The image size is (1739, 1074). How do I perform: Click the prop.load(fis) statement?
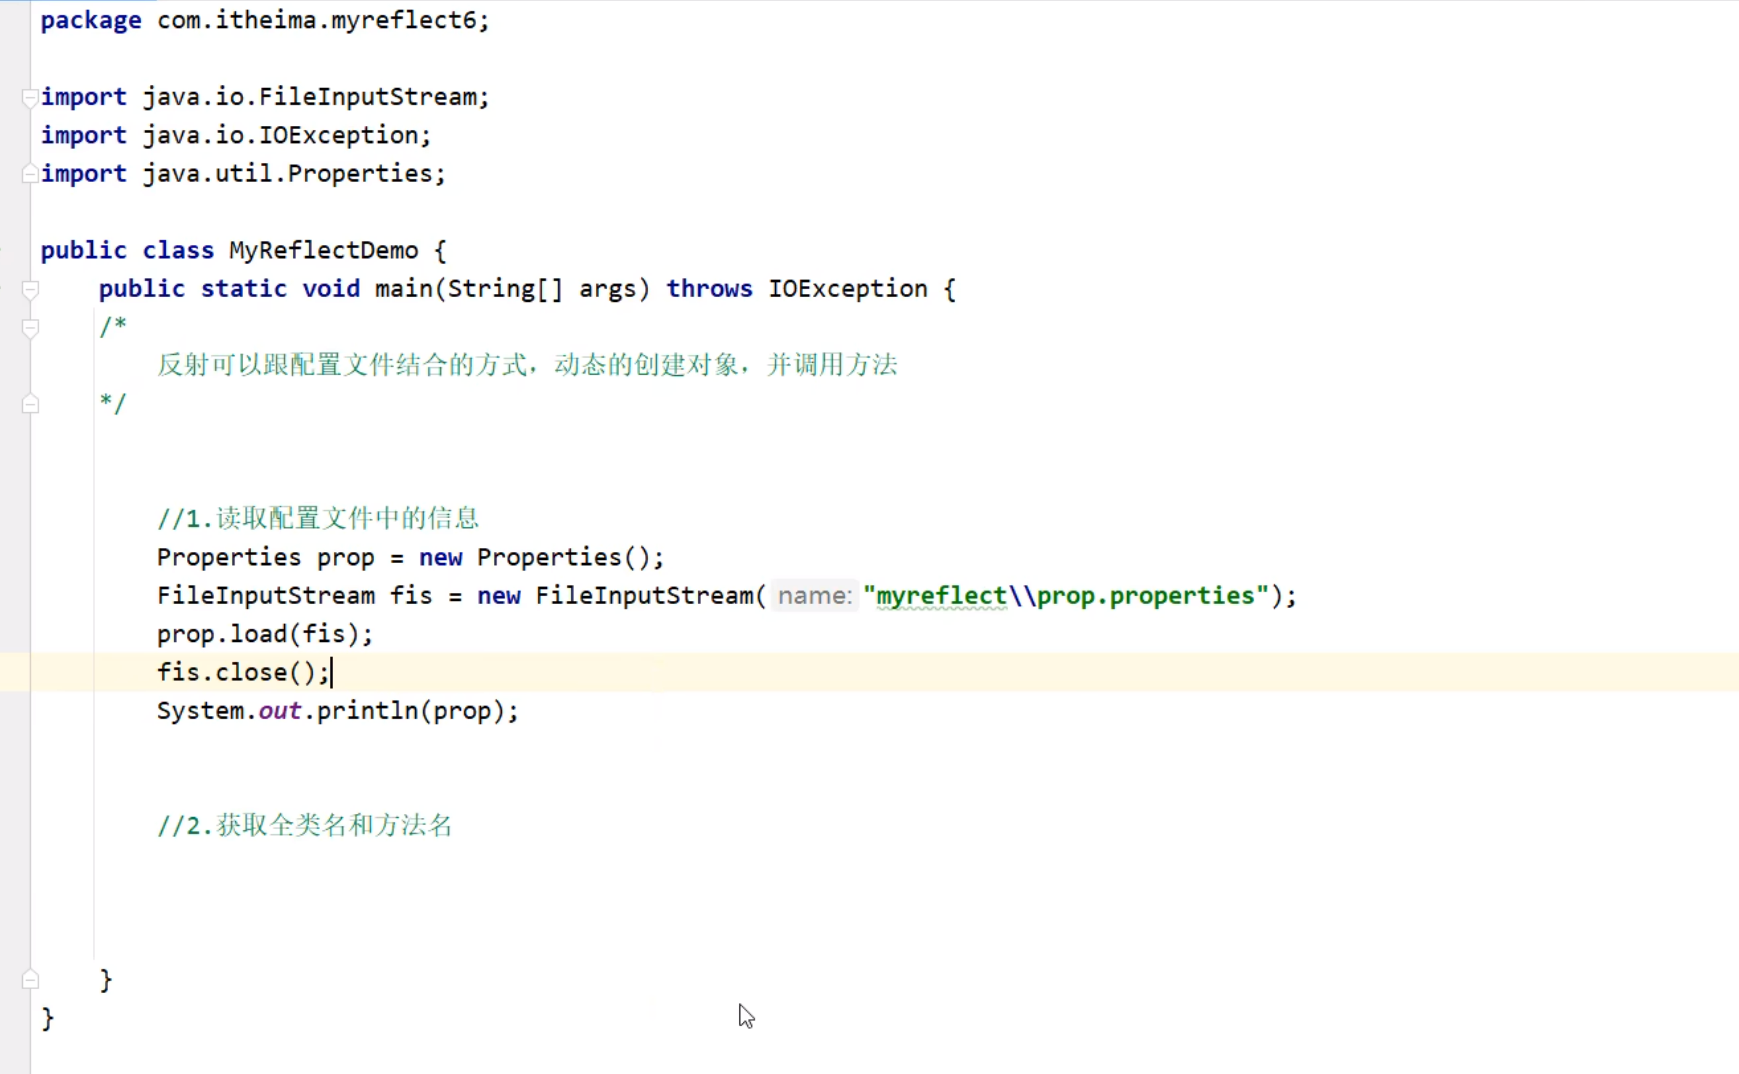(264, 633)
